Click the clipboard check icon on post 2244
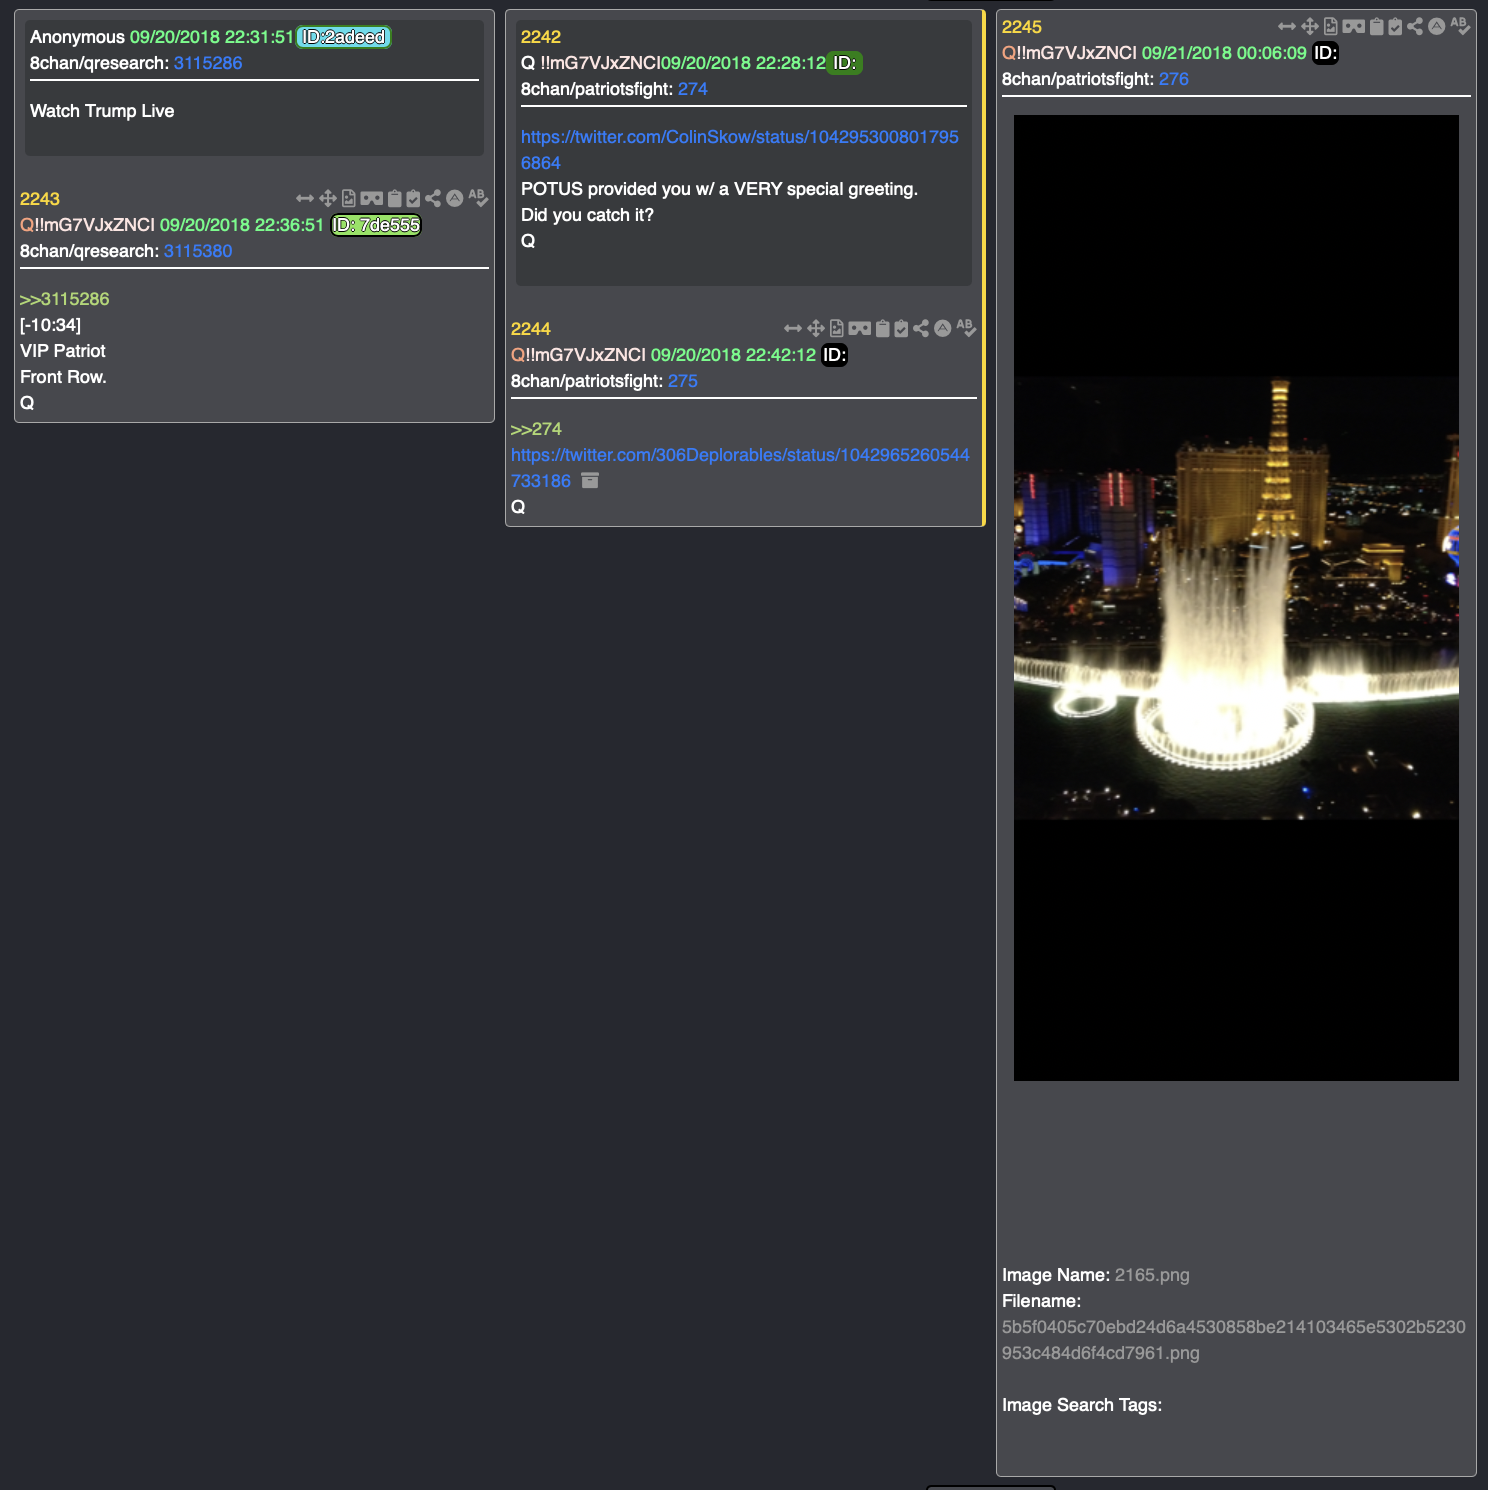This screenshot has width=1488, height=1490. 901,329
